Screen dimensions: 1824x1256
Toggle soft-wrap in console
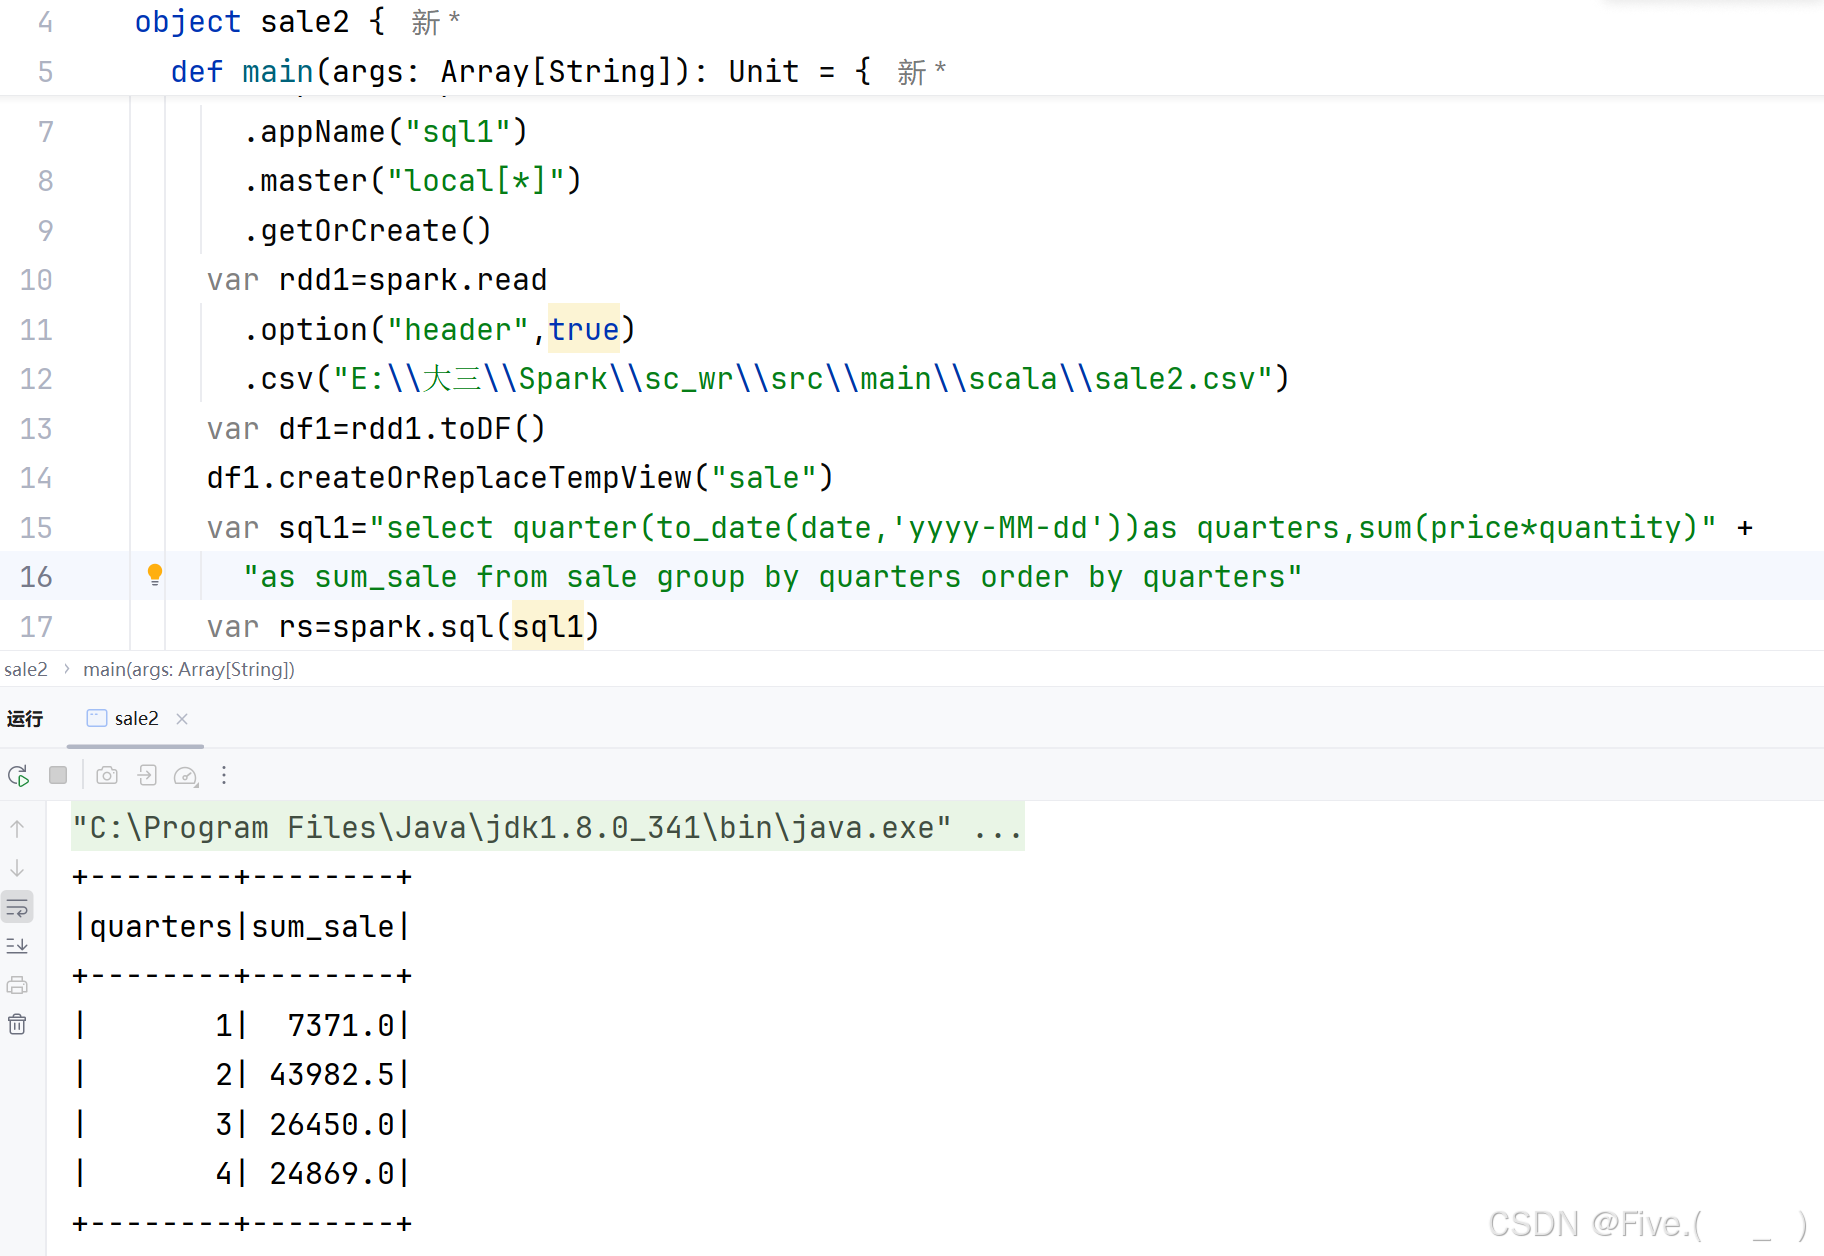[17, 908]
